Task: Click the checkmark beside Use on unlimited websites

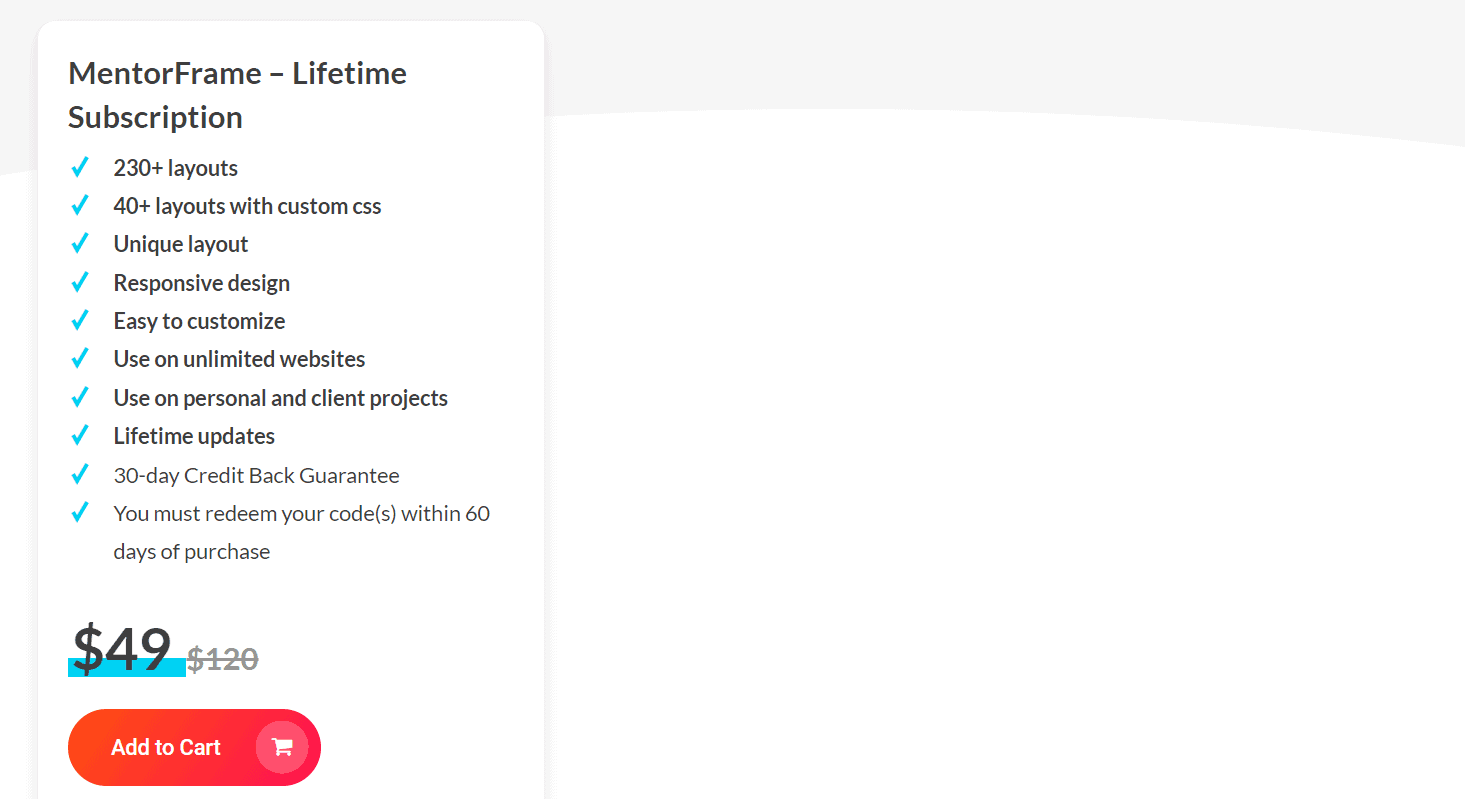Action: pyautogui.click(x=80, y=358)
